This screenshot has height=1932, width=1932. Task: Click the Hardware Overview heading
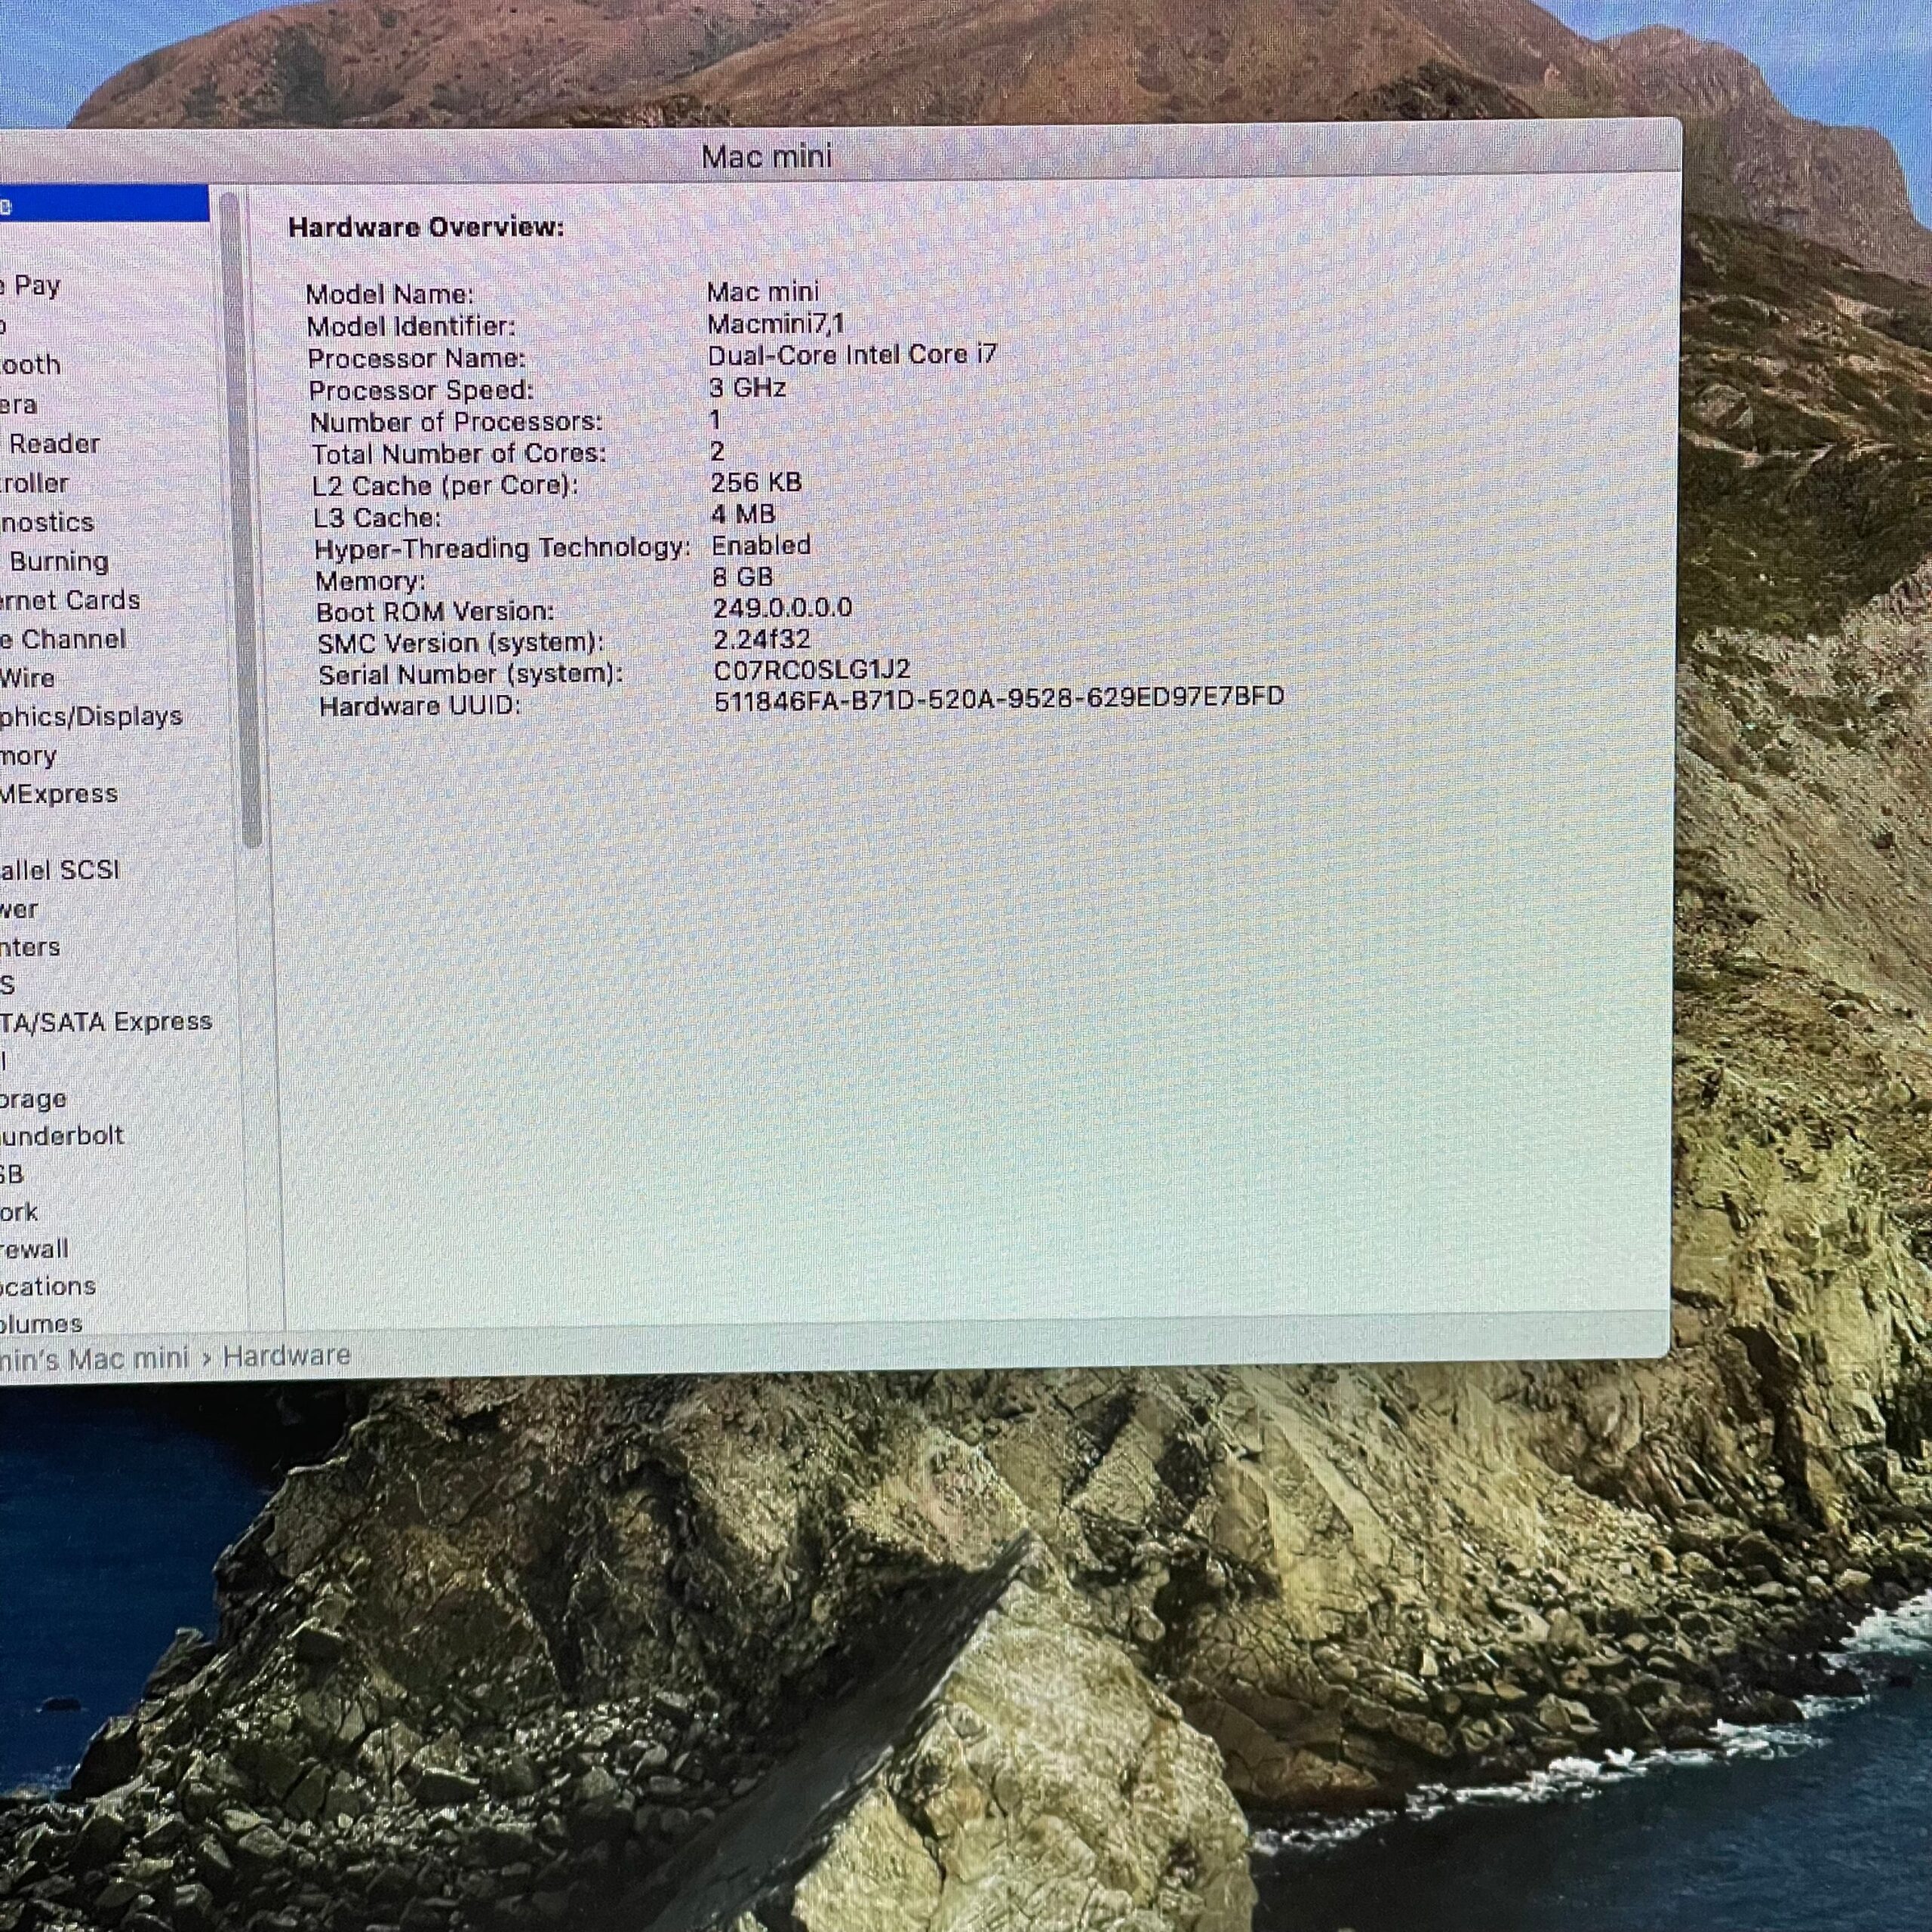pyautogui.click(x=426, y=227)
